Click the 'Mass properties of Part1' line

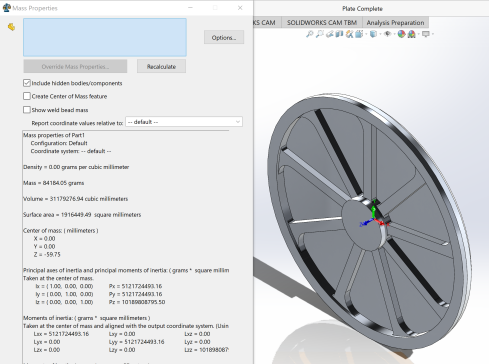coord(54,135)
